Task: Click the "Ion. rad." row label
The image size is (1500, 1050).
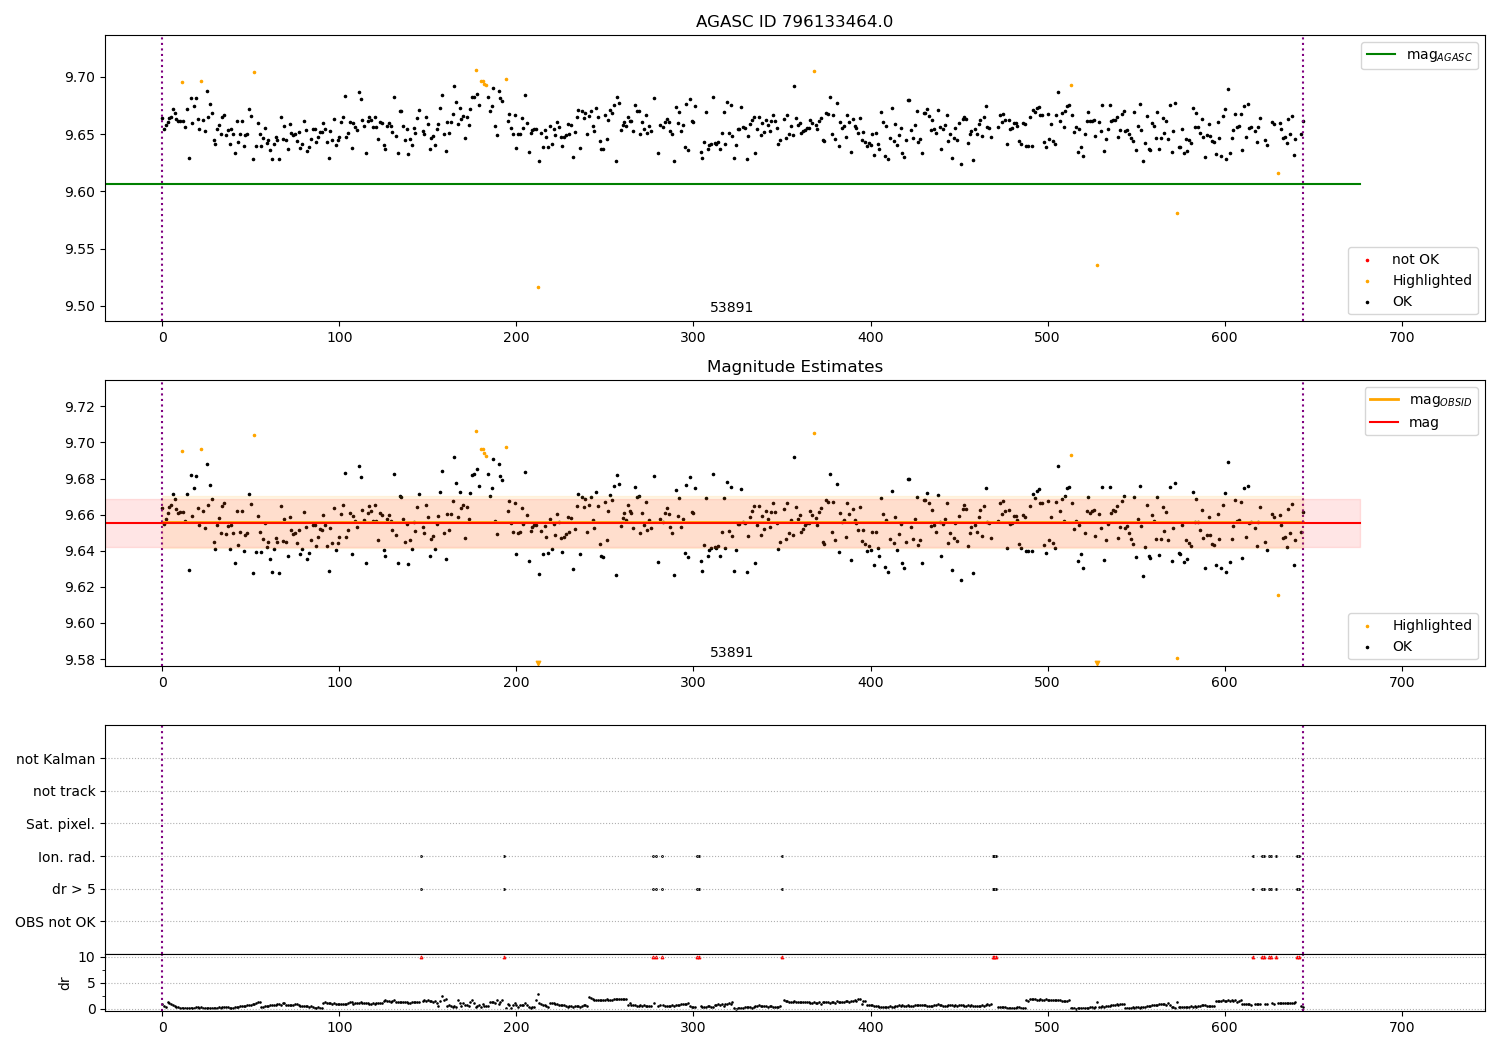Action: (67, 857)
